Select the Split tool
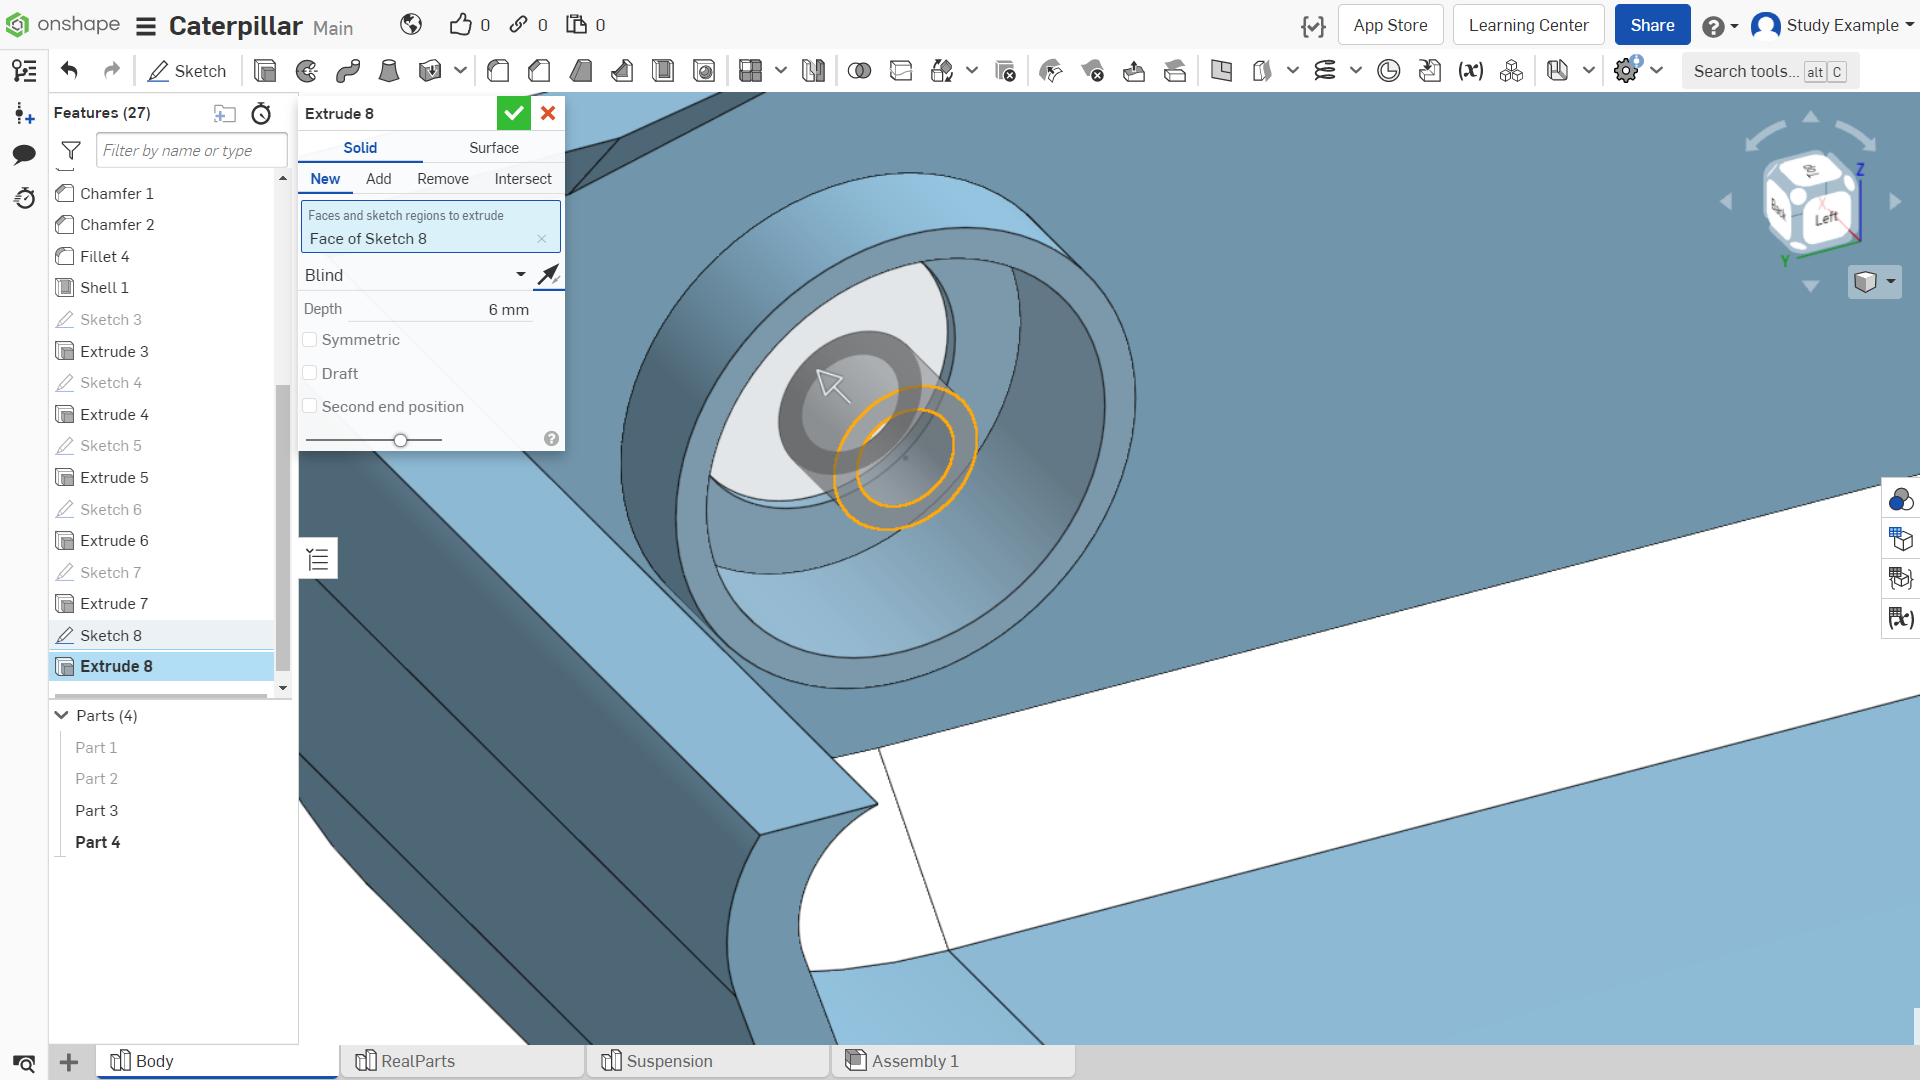 [901, 70]
